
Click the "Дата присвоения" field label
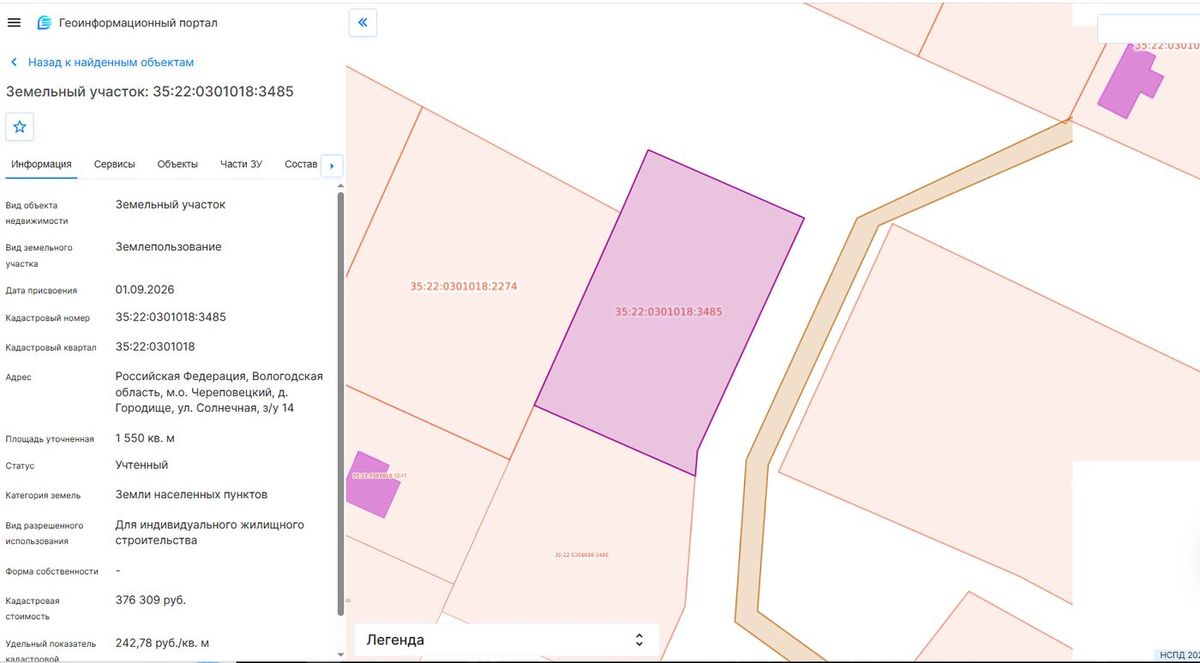point(42,291)
